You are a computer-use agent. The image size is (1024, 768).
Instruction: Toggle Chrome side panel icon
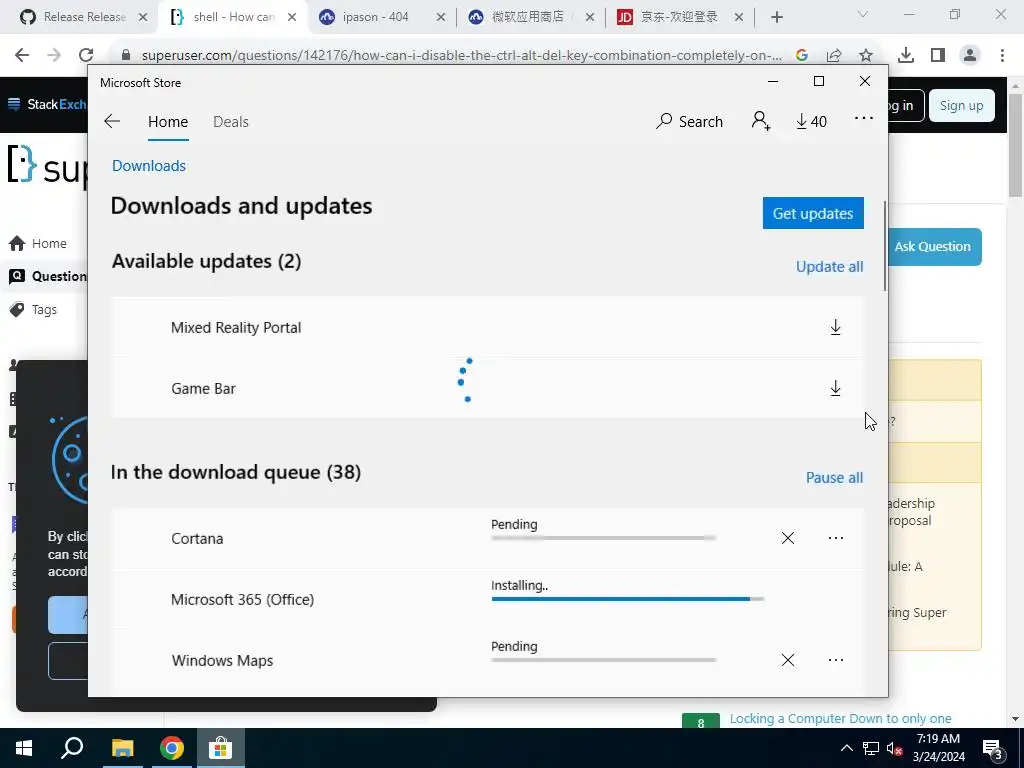(938, 55)
